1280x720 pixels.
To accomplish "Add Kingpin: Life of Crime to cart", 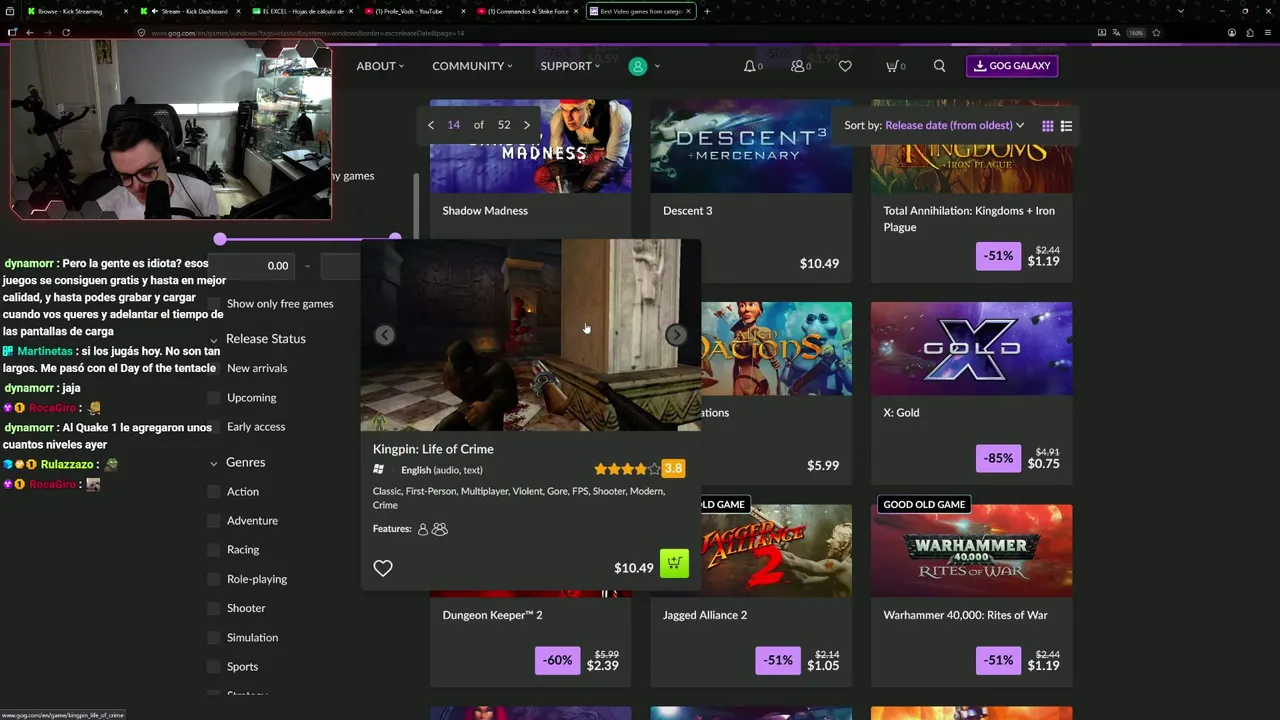I will click(674, 563).
